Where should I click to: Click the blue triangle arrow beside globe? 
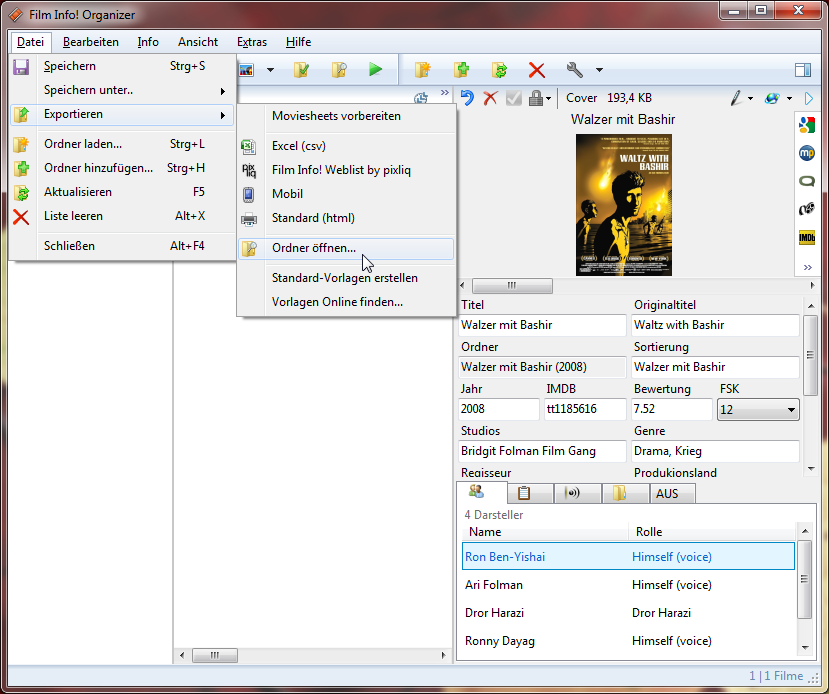pos(808,98)
